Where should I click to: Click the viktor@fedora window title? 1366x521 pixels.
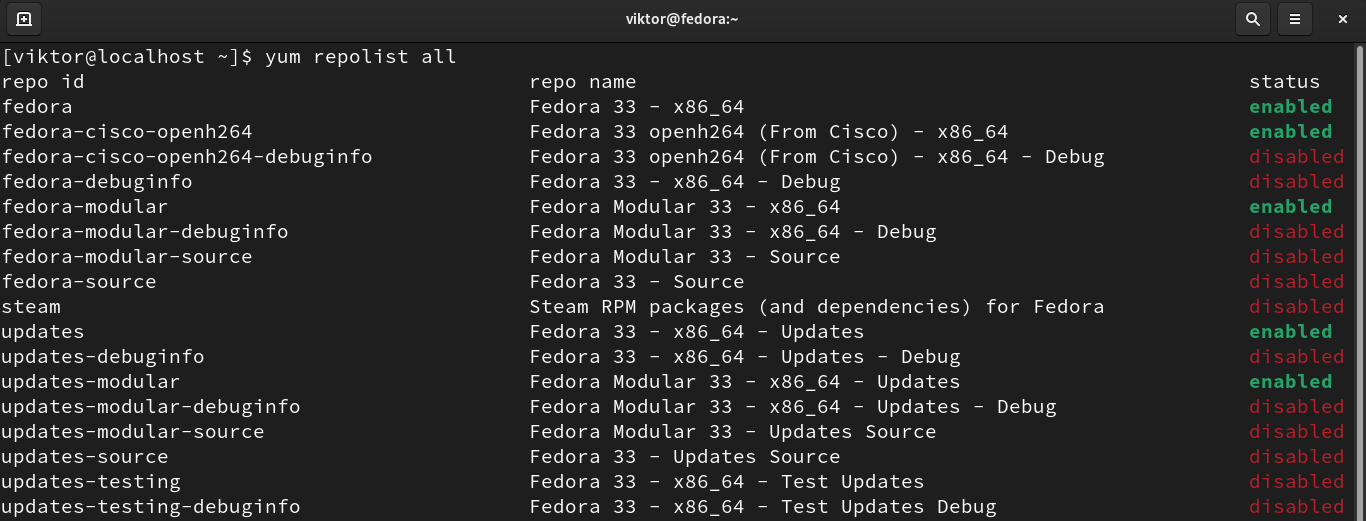(x=682, y=19)
